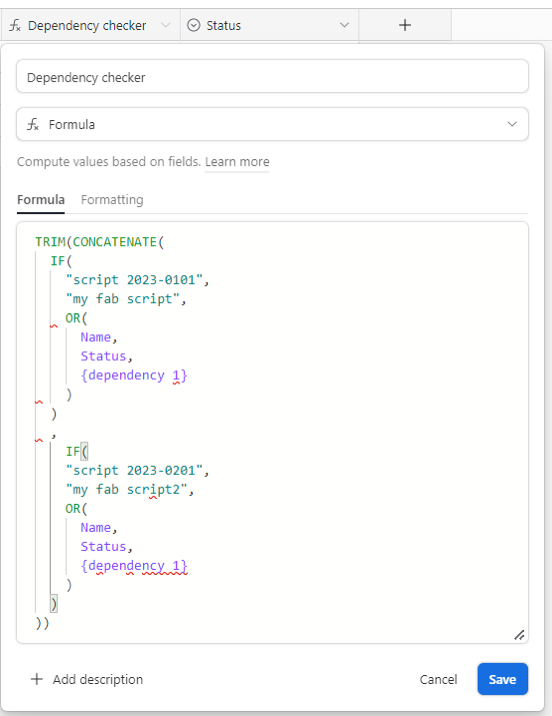Save the formula field
Screen dimensions: 552x716
[503, 679]
